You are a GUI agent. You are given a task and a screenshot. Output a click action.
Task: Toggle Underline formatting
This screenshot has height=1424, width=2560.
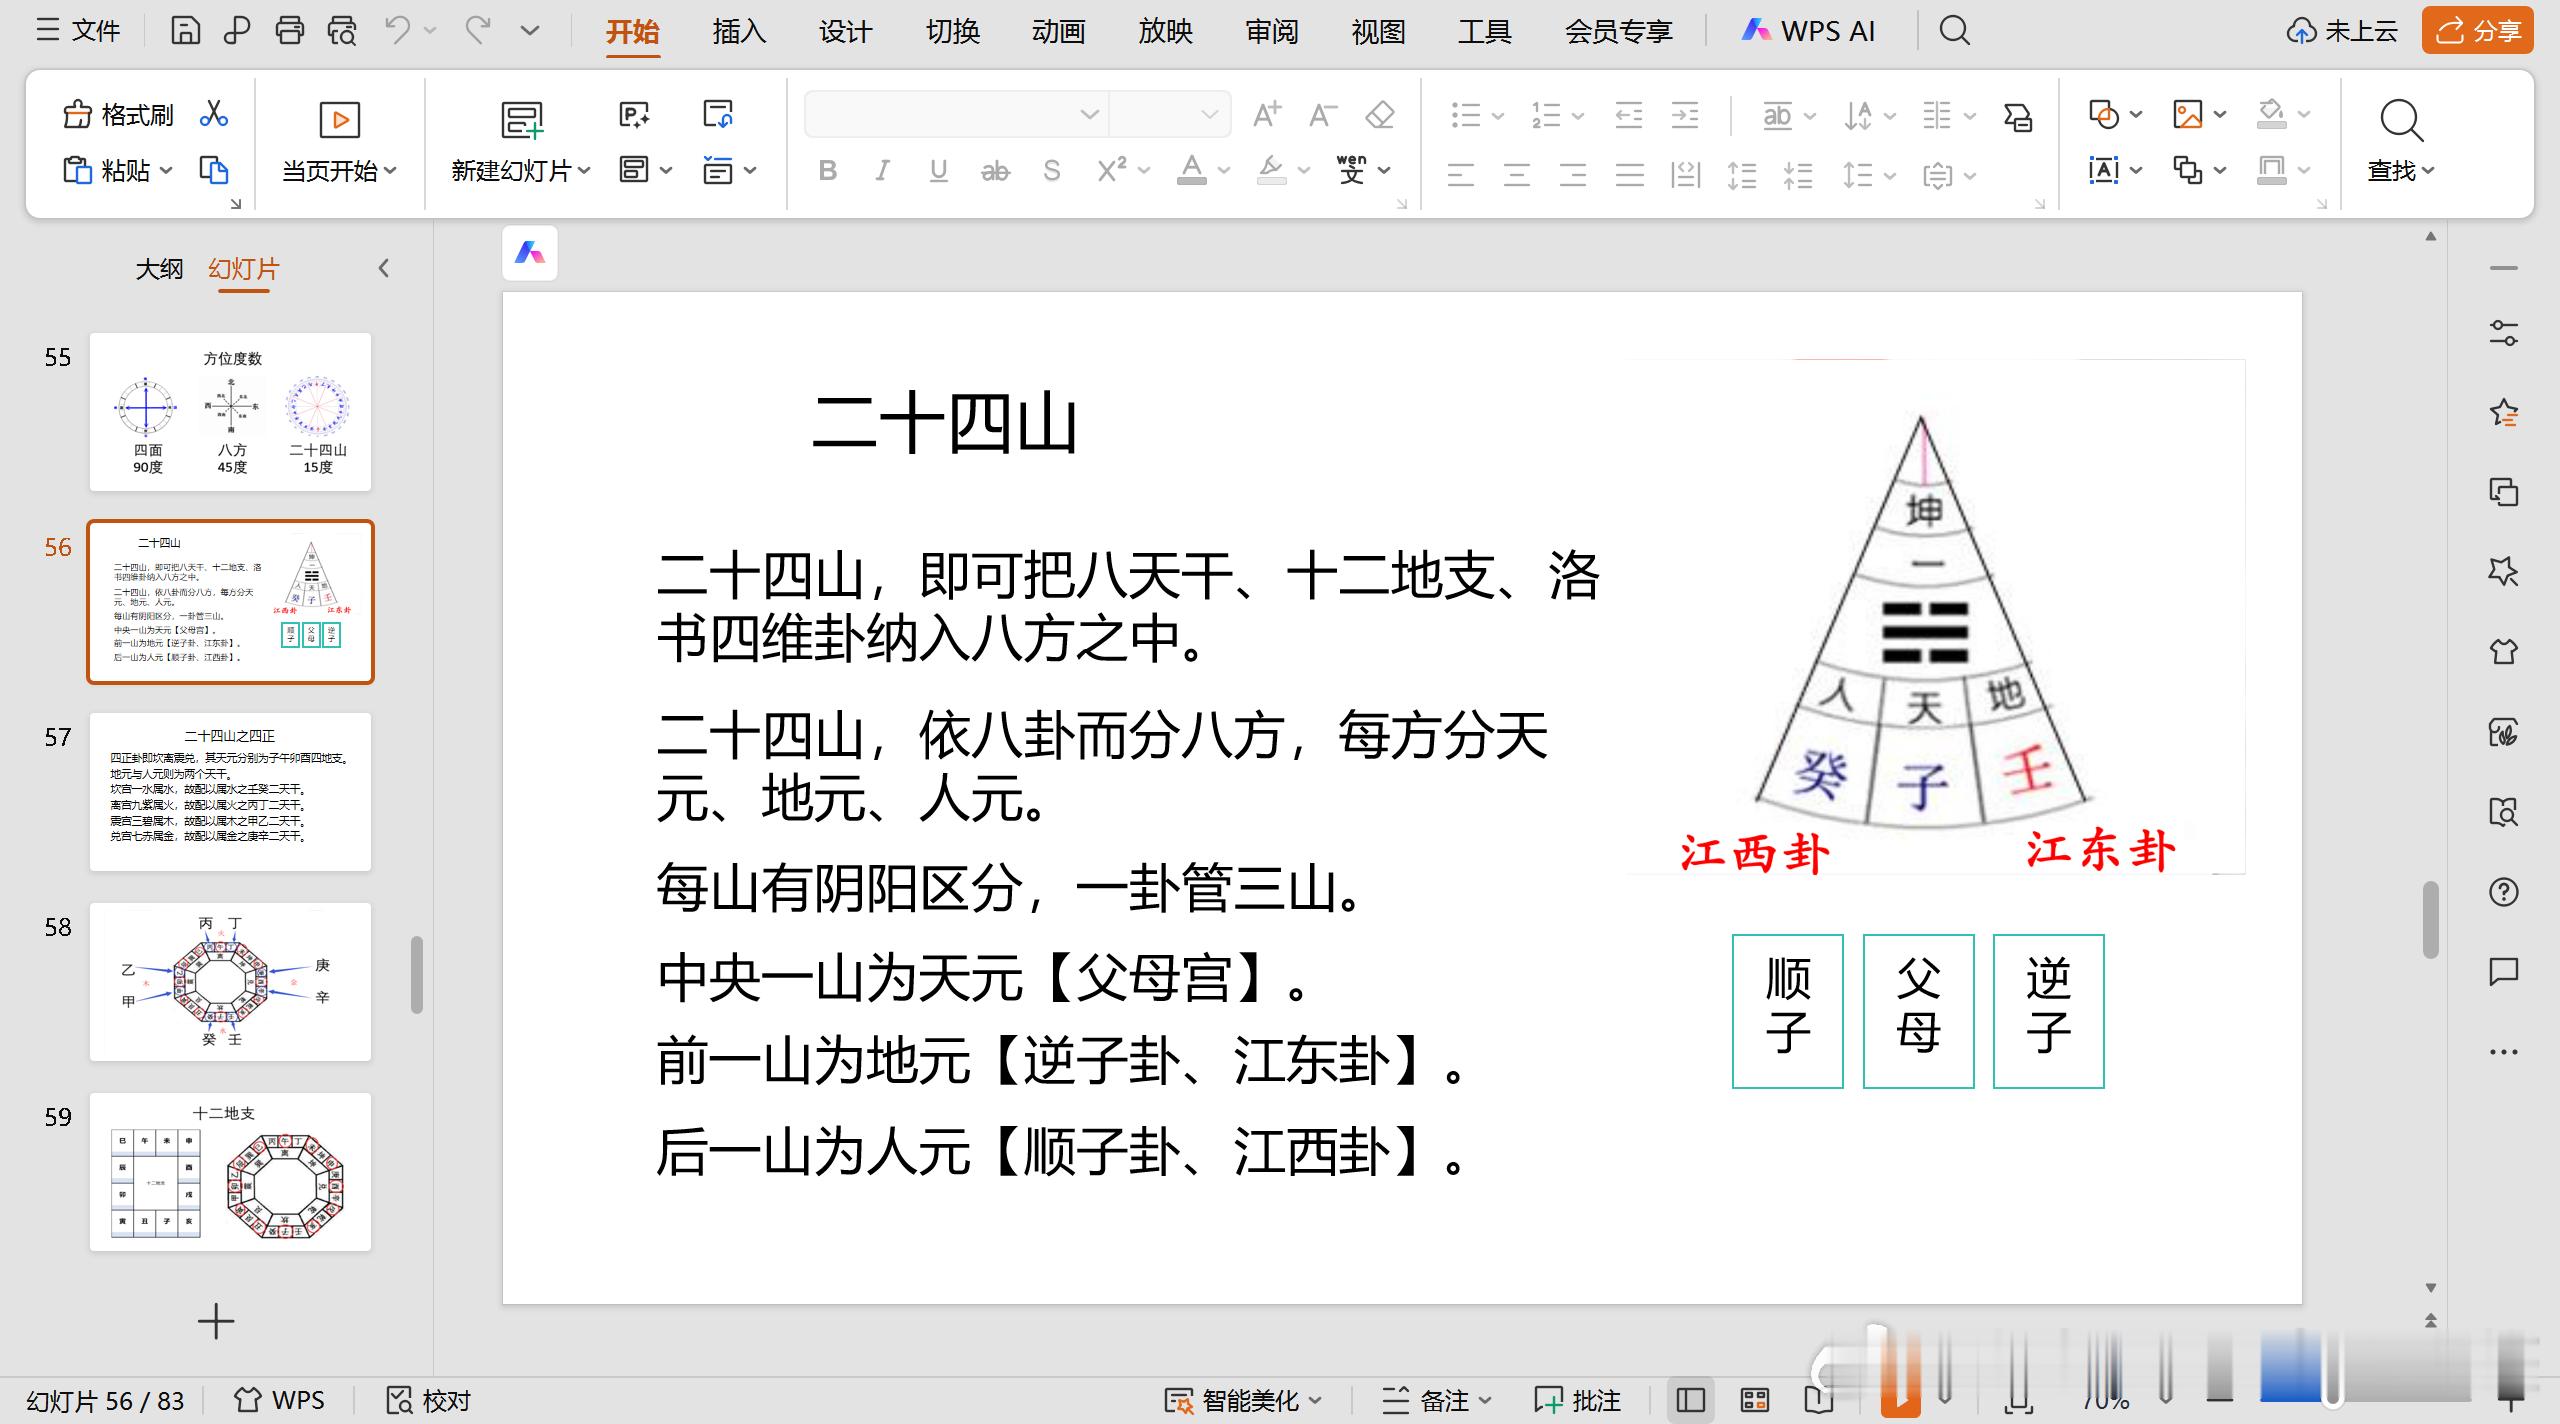coord(938,171)
